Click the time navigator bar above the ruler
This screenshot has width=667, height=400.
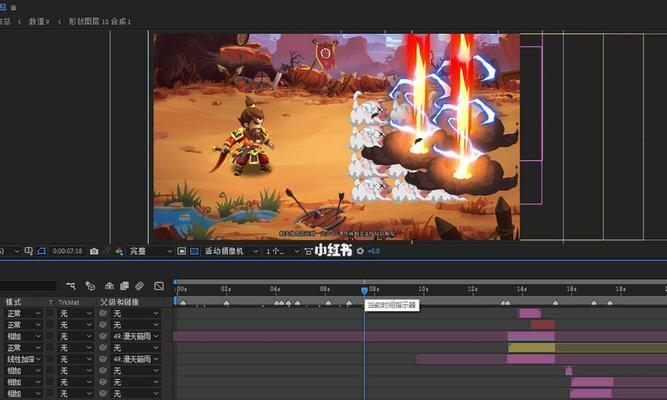[x=421, y=282]
